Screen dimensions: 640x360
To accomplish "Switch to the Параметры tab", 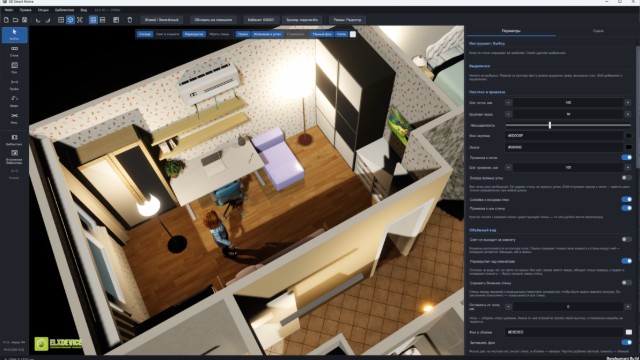I will coord(511,31).
